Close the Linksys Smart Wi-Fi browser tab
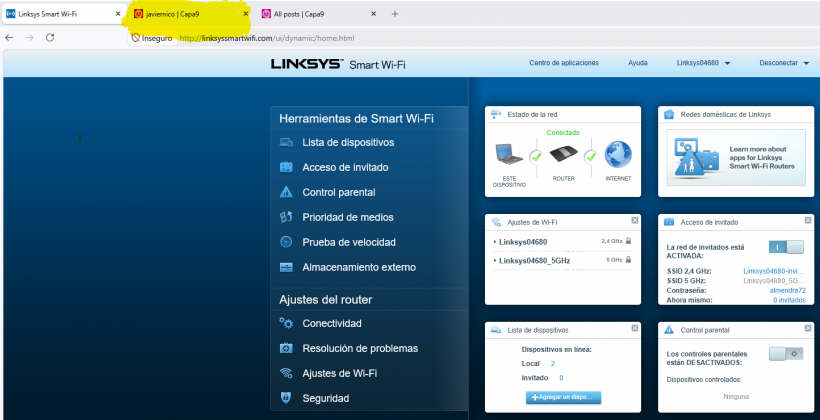 [x=118, y=14]
